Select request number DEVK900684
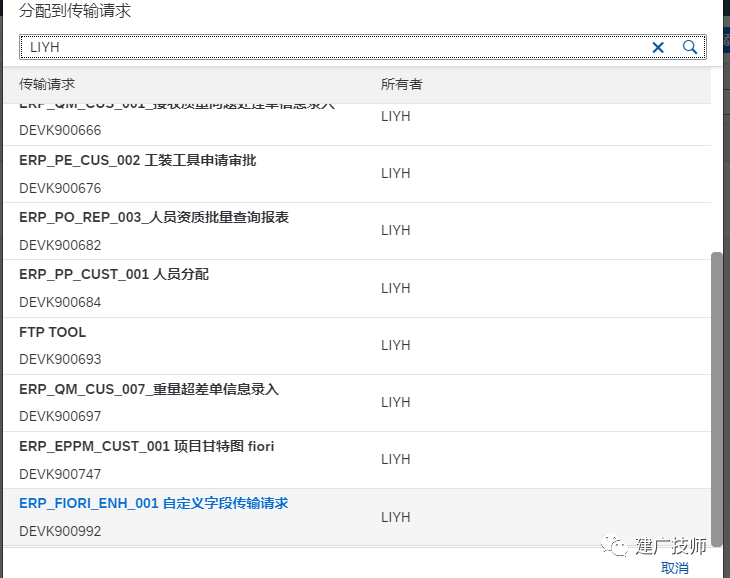Image resolution: width=730 pixels, height=578 pixels. tap(60, 302)
